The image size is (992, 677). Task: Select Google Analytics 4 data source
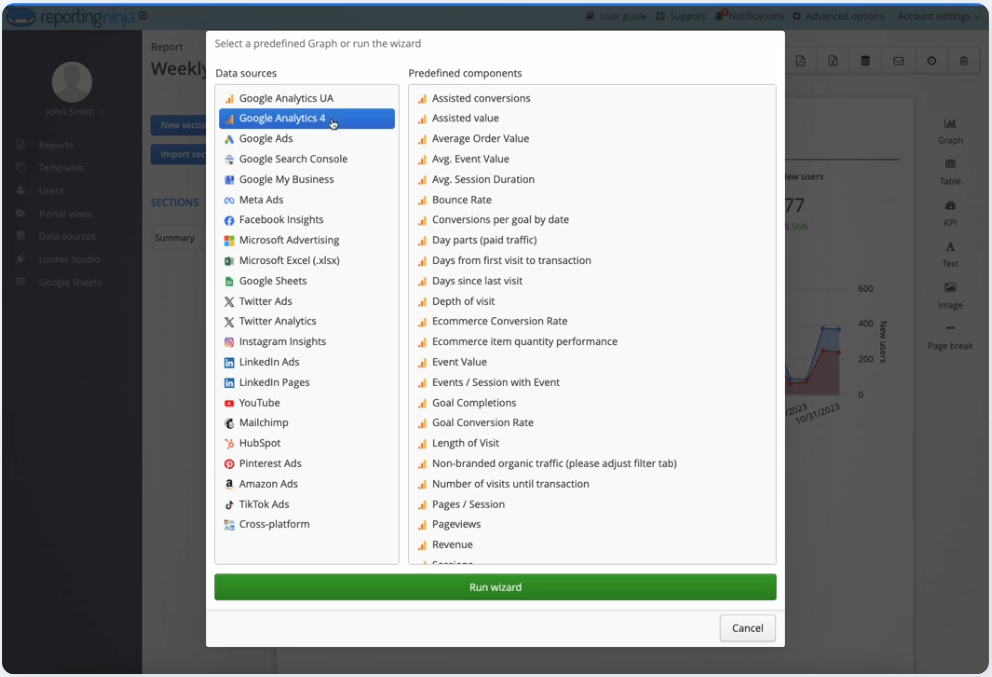point(307,118)
